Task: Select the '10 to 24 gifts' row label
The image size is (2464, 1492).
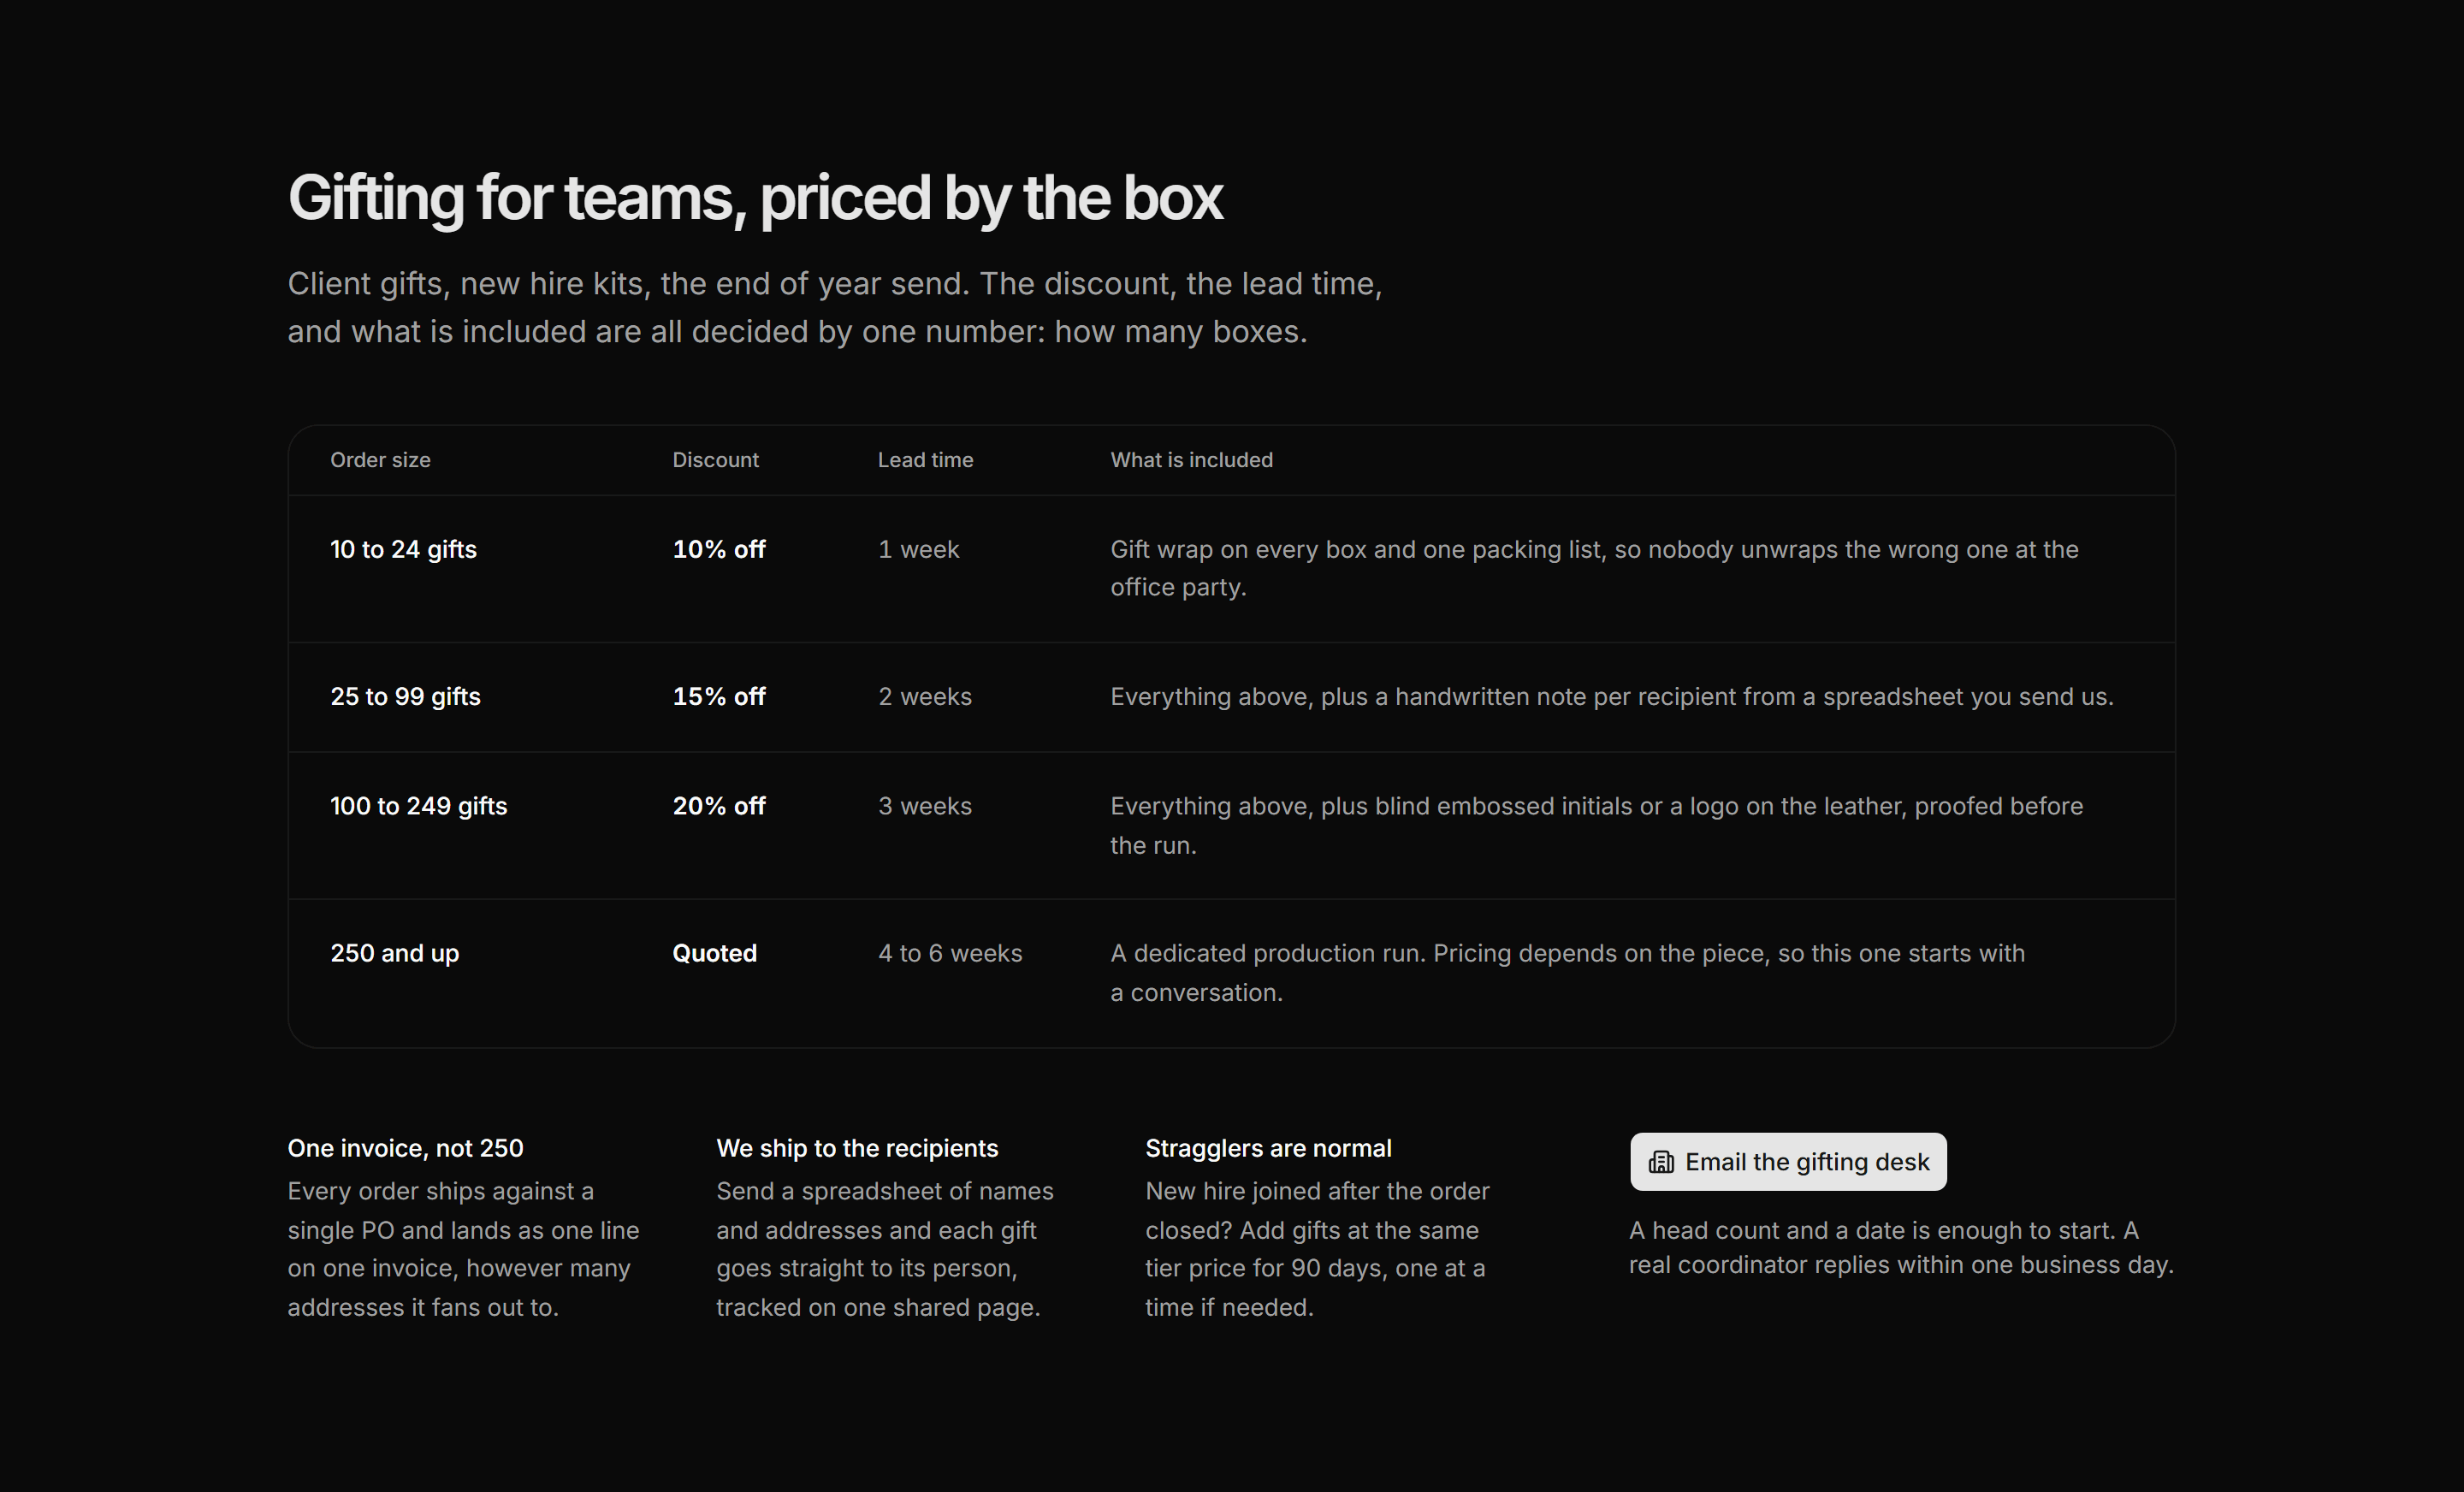Action: (x=403, y=549)
